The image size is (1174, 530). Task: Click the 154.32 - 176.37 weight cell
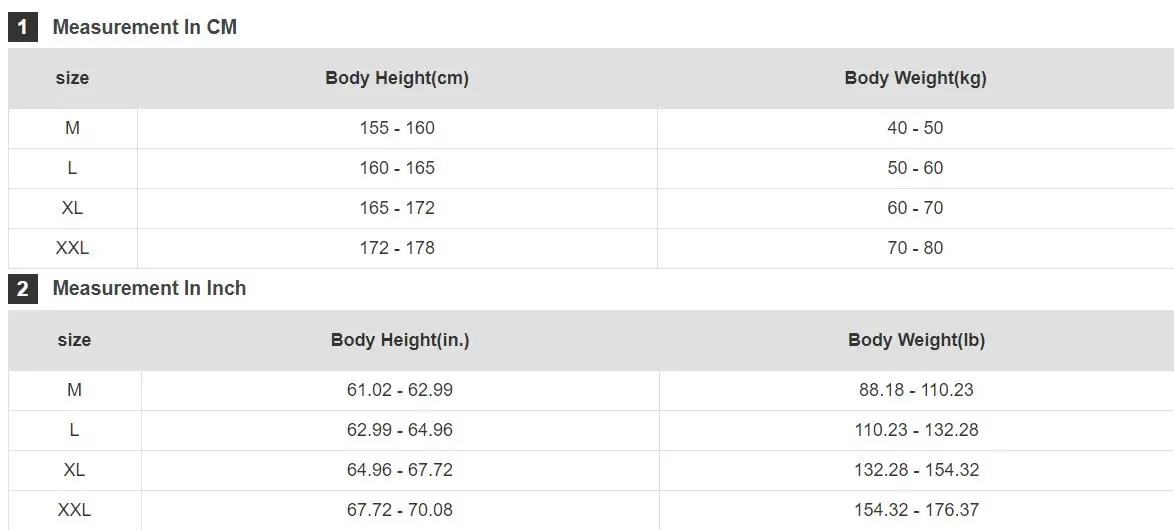[x=916, y=510]
